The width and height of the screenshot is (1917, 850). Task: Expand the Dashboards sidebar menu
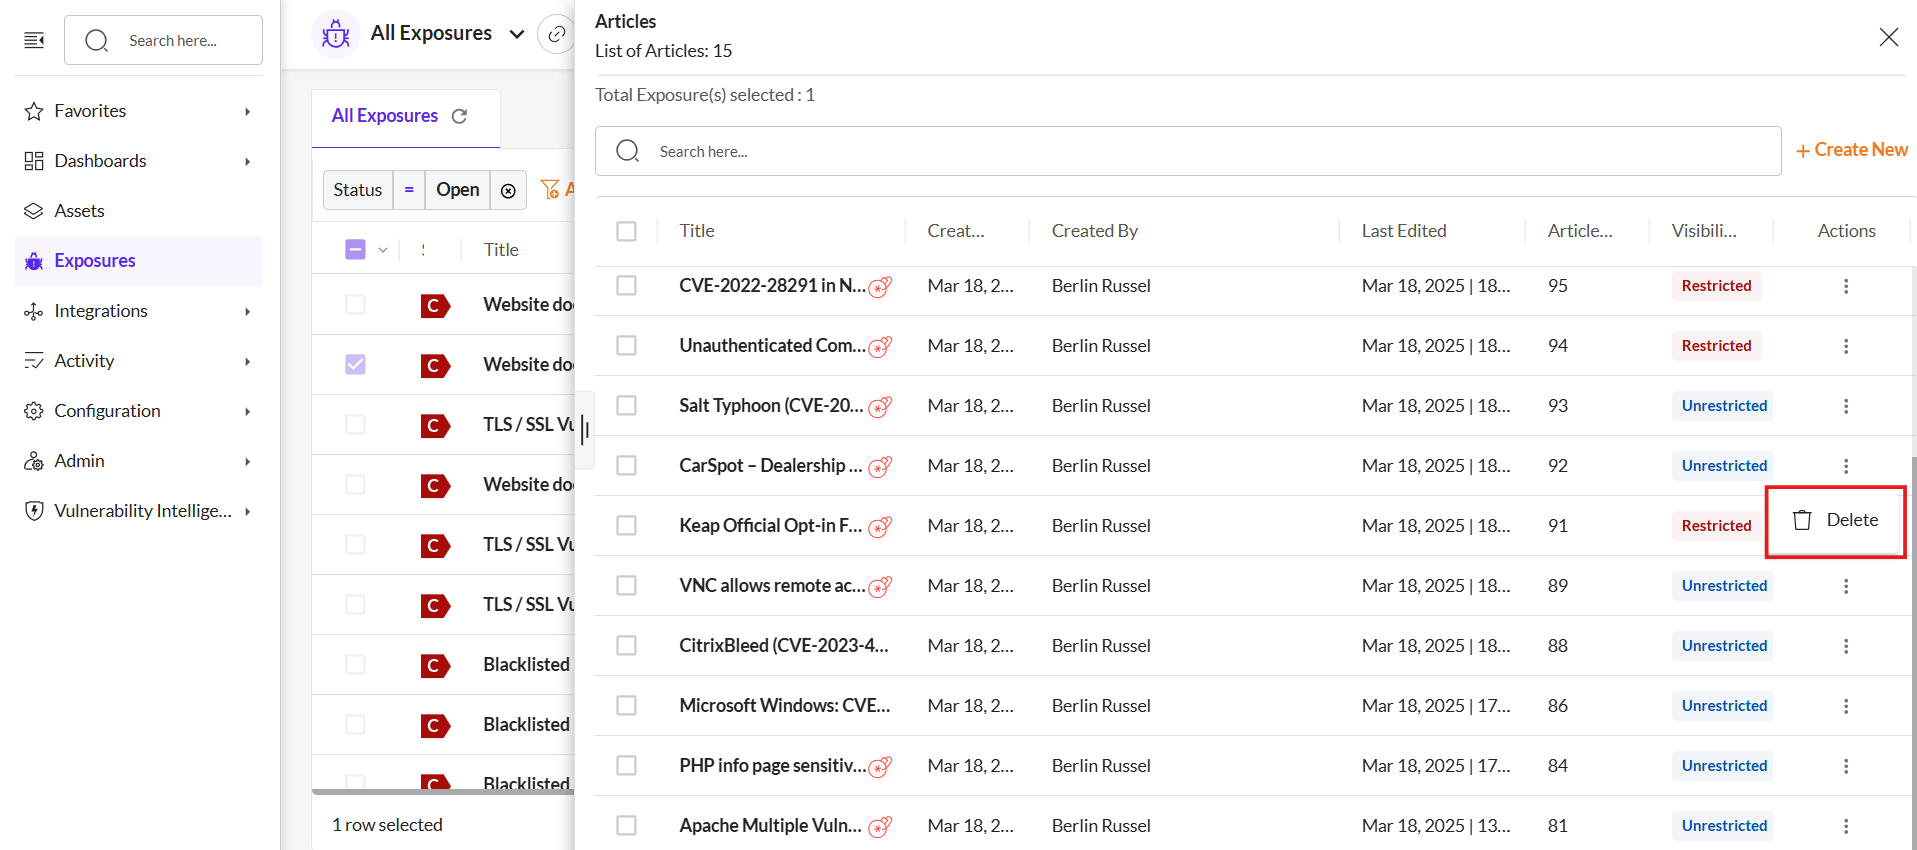coord(138,161)
